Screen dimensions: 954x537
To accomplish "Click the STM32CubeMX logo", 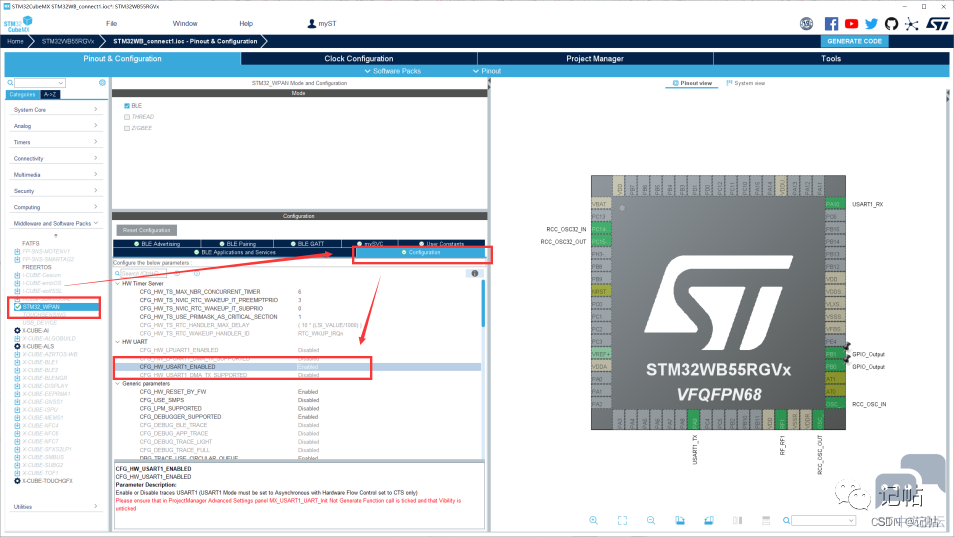I will click(18, 24).
